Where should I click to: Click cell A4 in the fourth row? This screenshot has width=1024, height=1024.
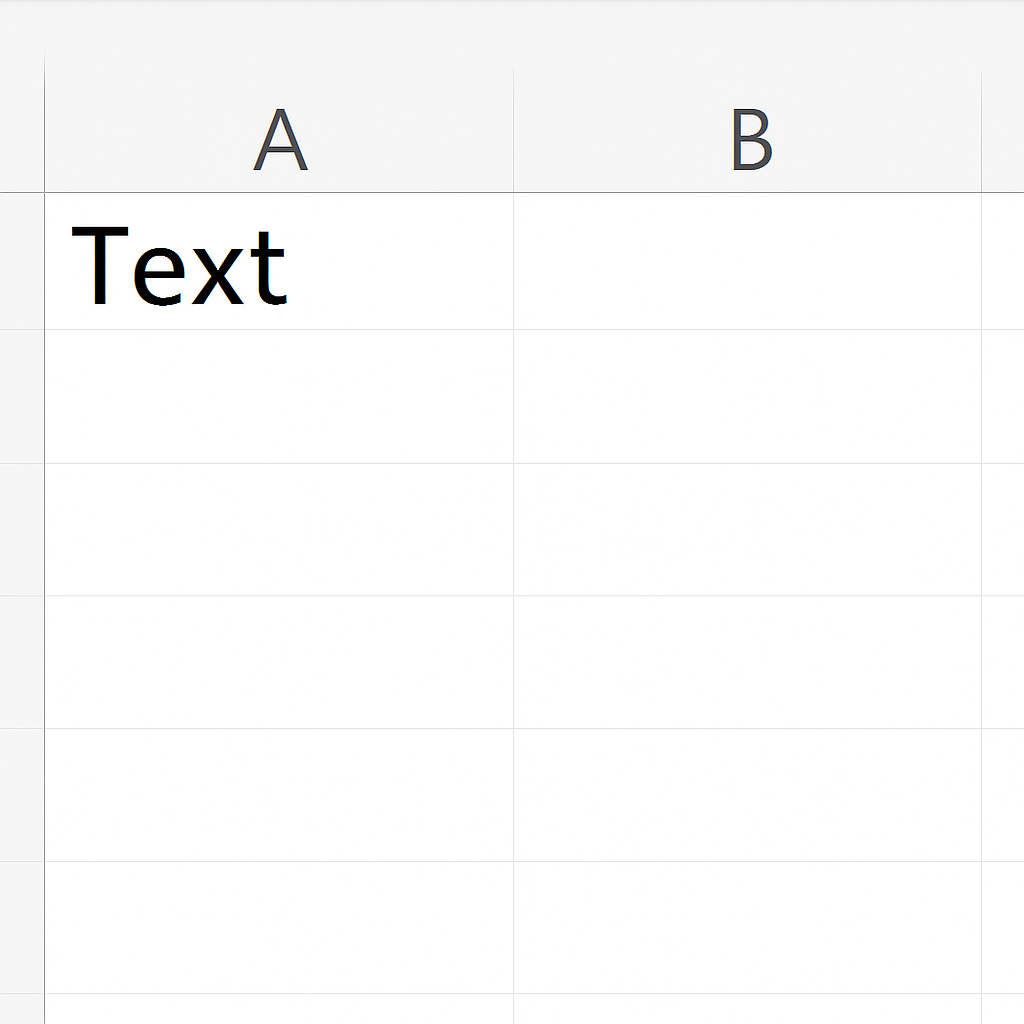[x=279, y=662]
